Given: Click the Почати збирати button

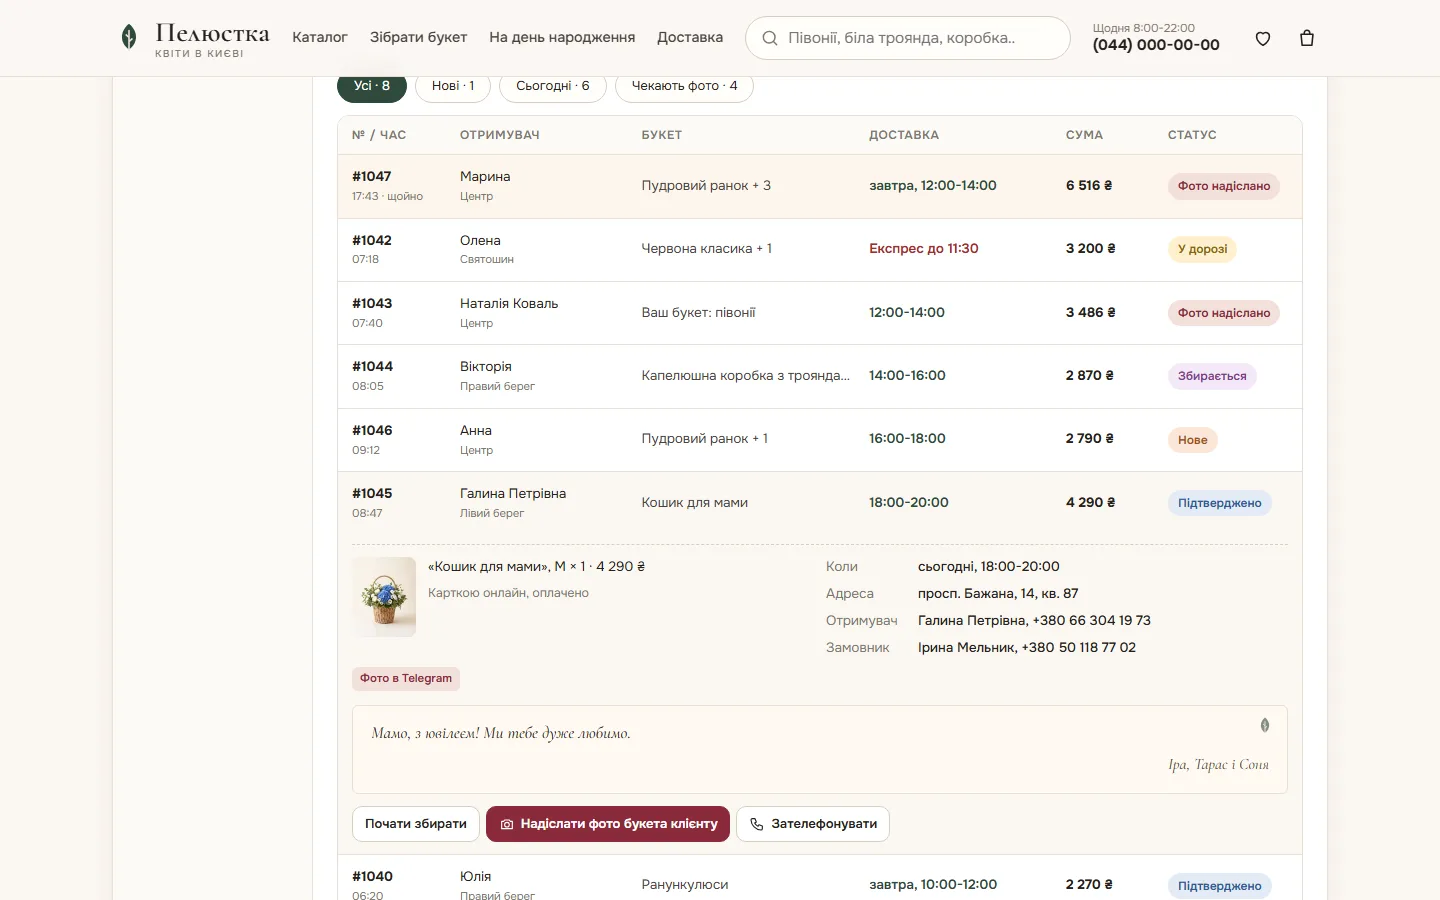Looking at the screenshot, I should [416, 824].
